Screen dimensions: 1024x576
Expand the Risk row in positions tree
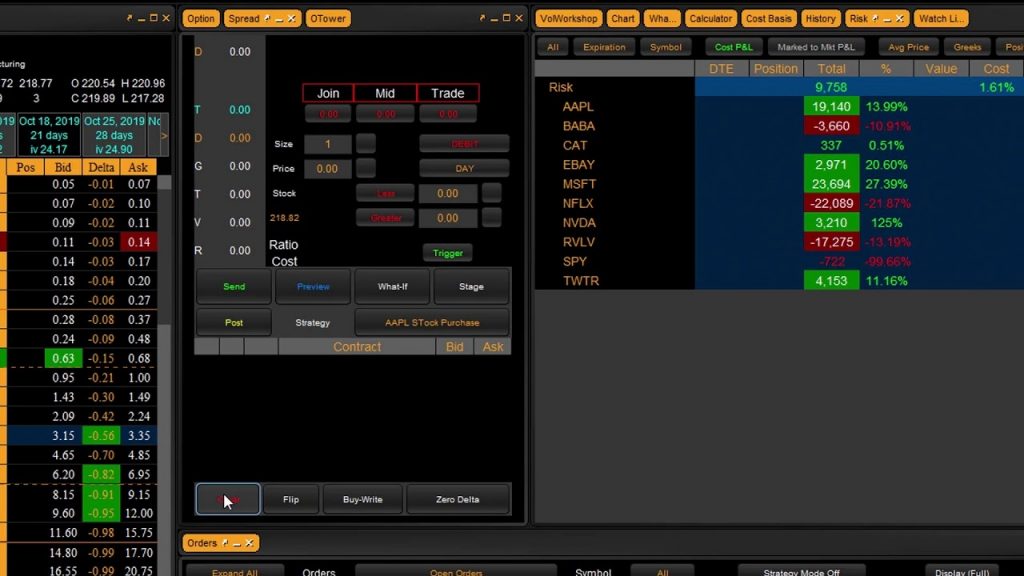(560, 88)
